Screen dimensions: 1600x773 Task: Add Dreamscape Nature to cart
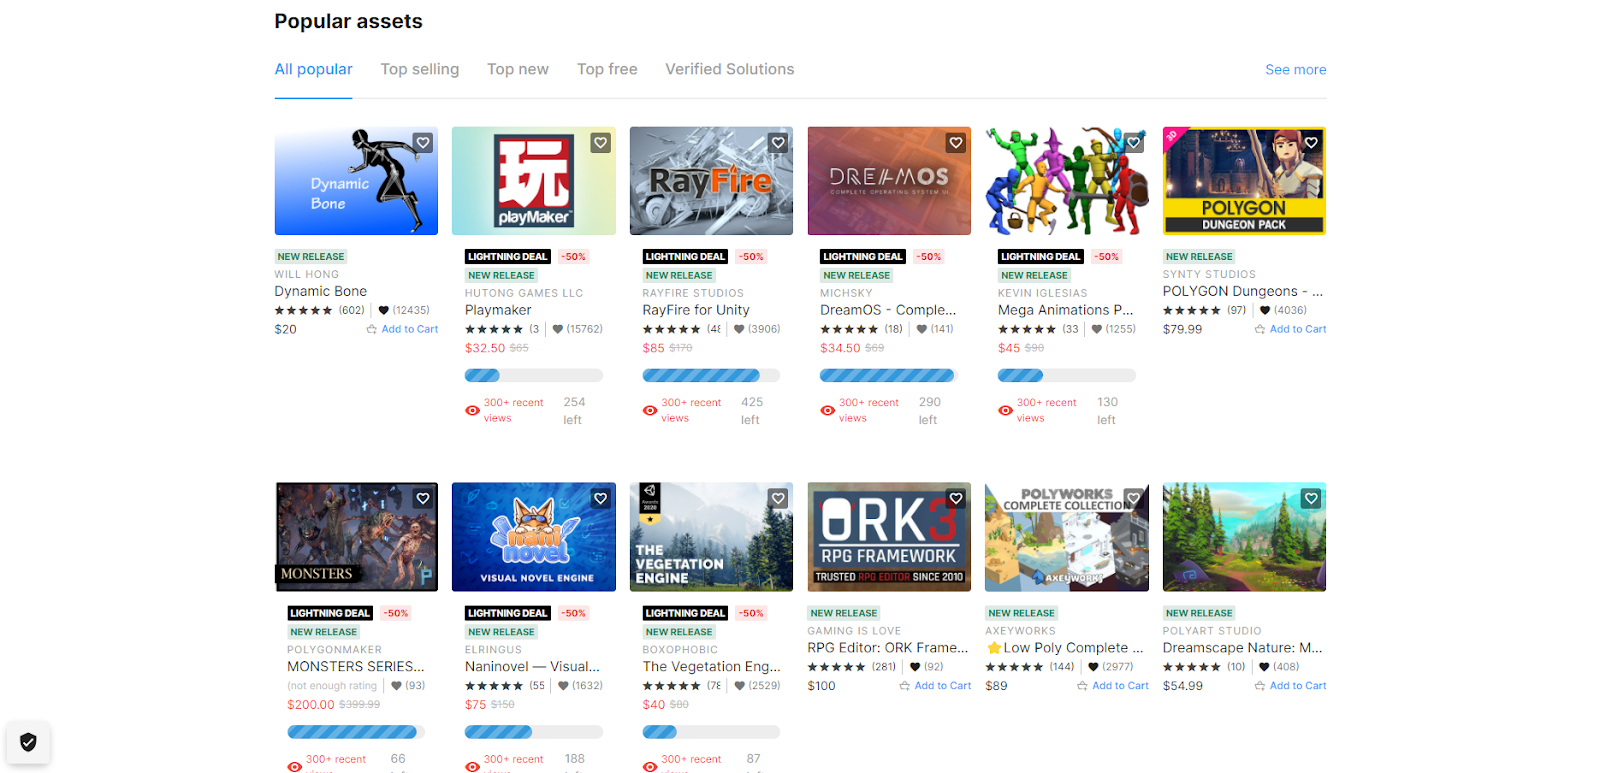tap(1290, 686)
